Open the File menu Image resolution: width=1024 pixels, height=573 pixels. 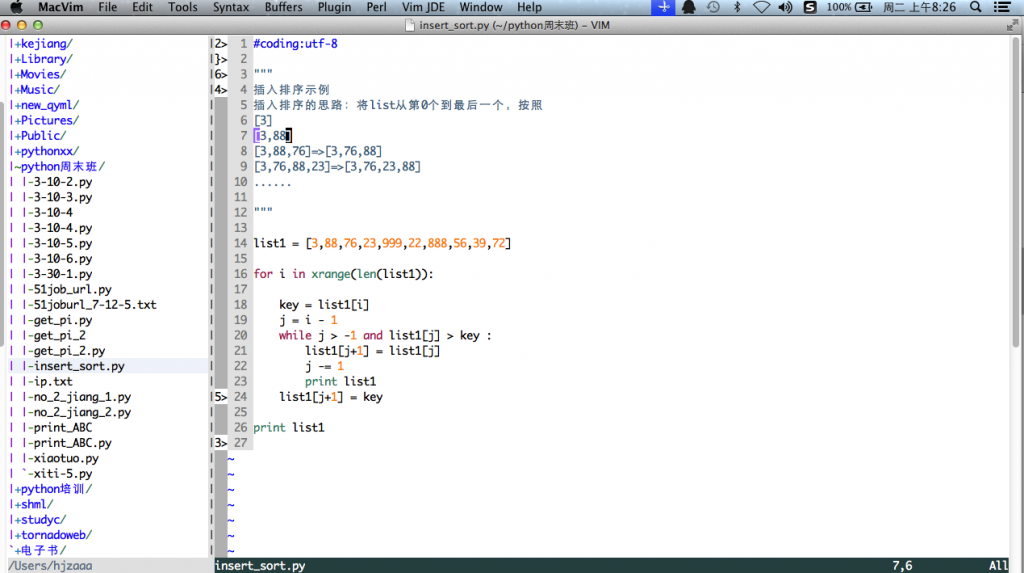[x=107, y=7]
